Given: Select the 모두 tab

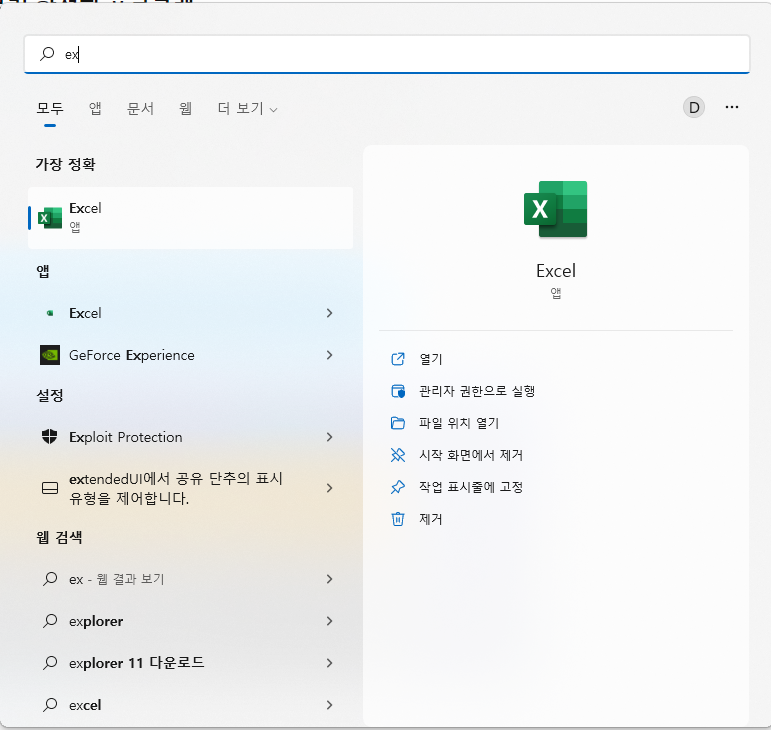Looking at the screenshot, I should point(50,108).
